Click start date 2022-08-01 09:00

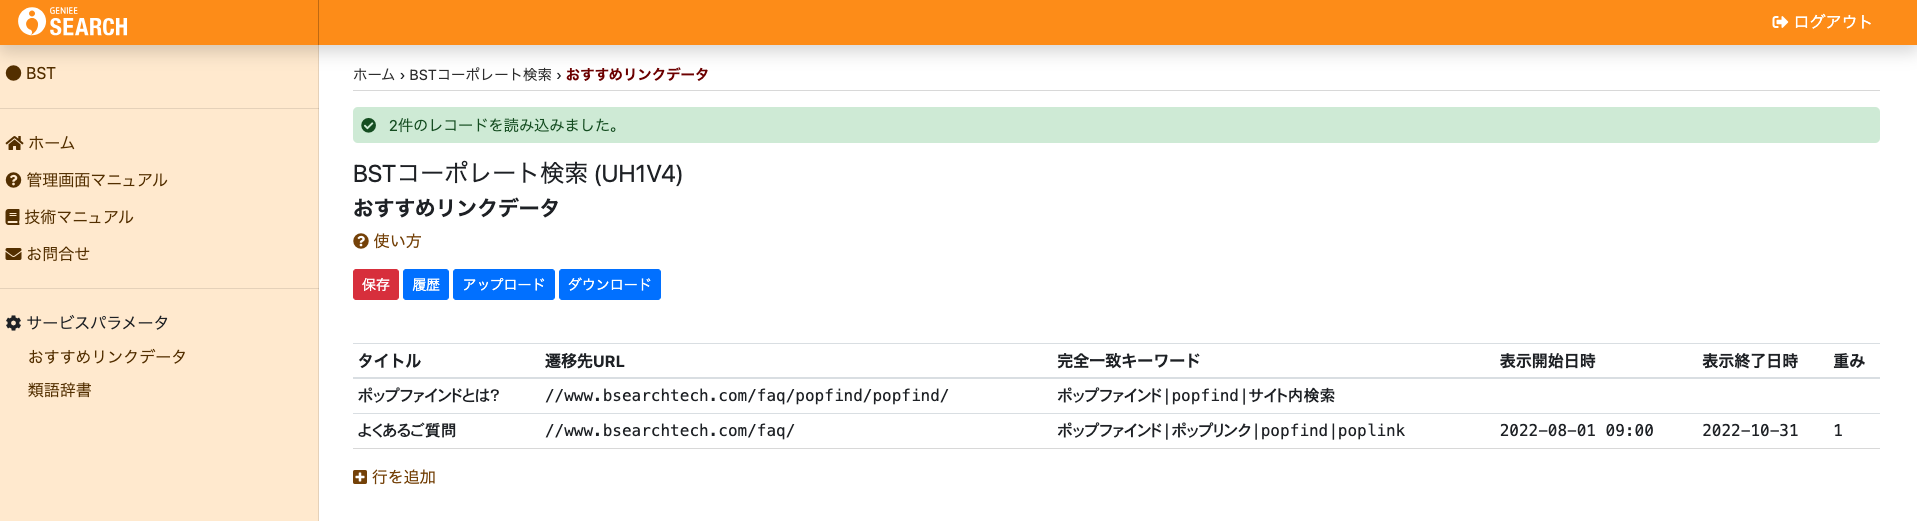tap(1576, 431)
